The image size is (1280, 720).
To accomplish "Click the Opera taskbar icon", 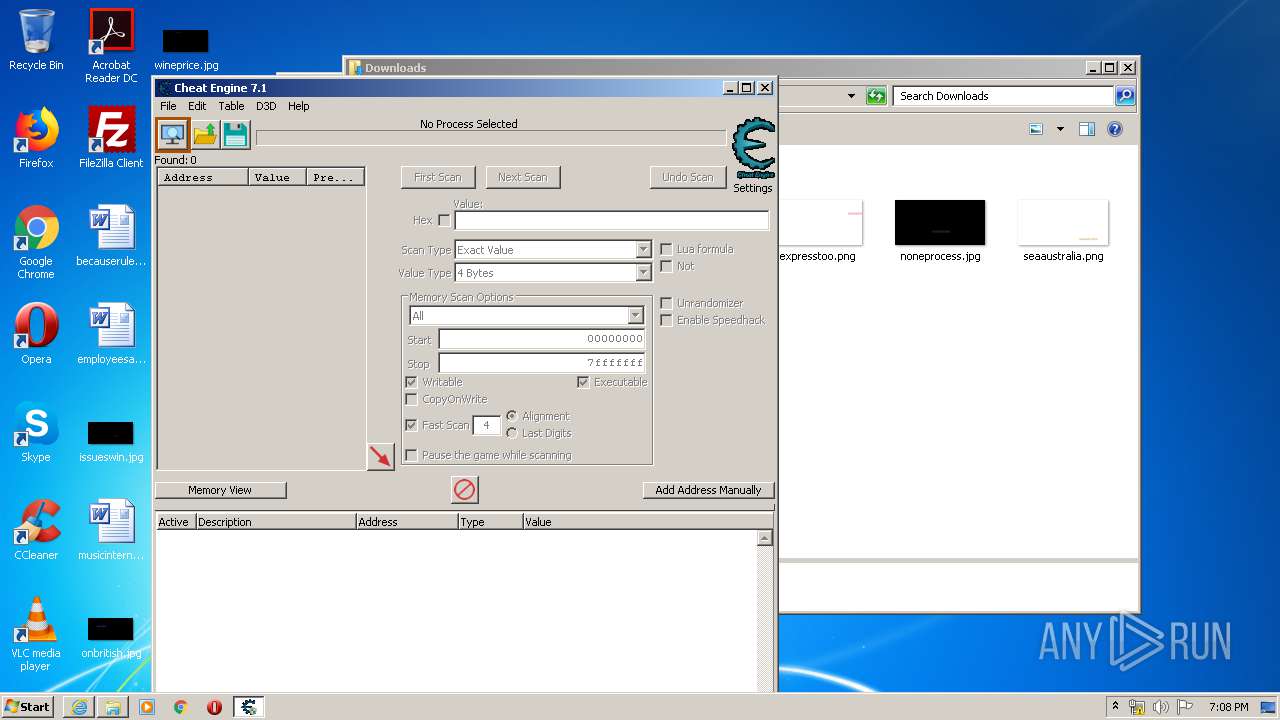I will [x=214, y=707].
